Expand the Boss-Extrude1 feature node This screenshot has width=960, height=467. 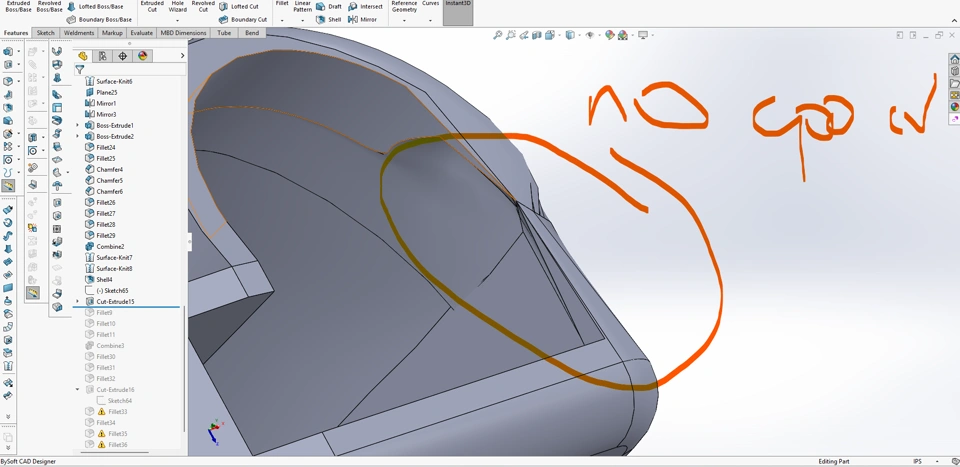77,125
